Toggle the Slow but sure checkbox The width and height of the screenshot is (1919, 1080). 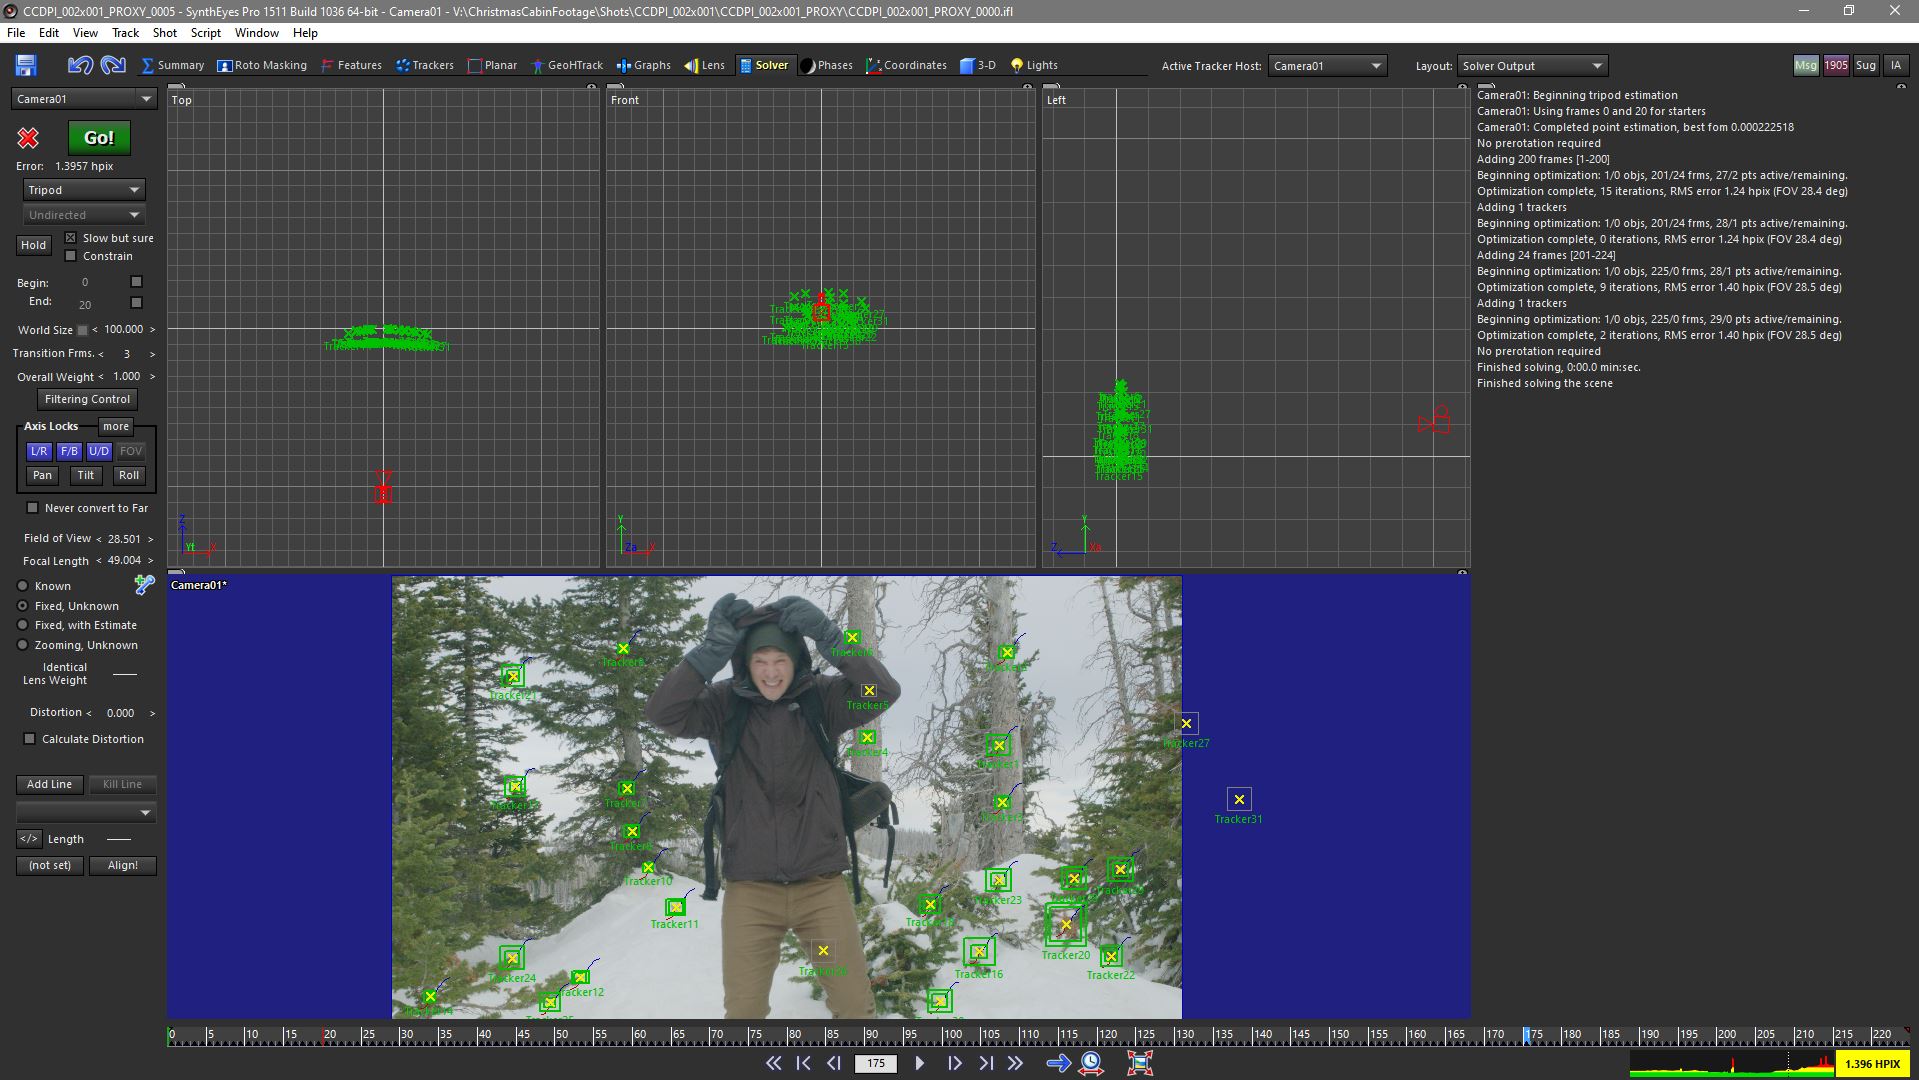(71, 238)
